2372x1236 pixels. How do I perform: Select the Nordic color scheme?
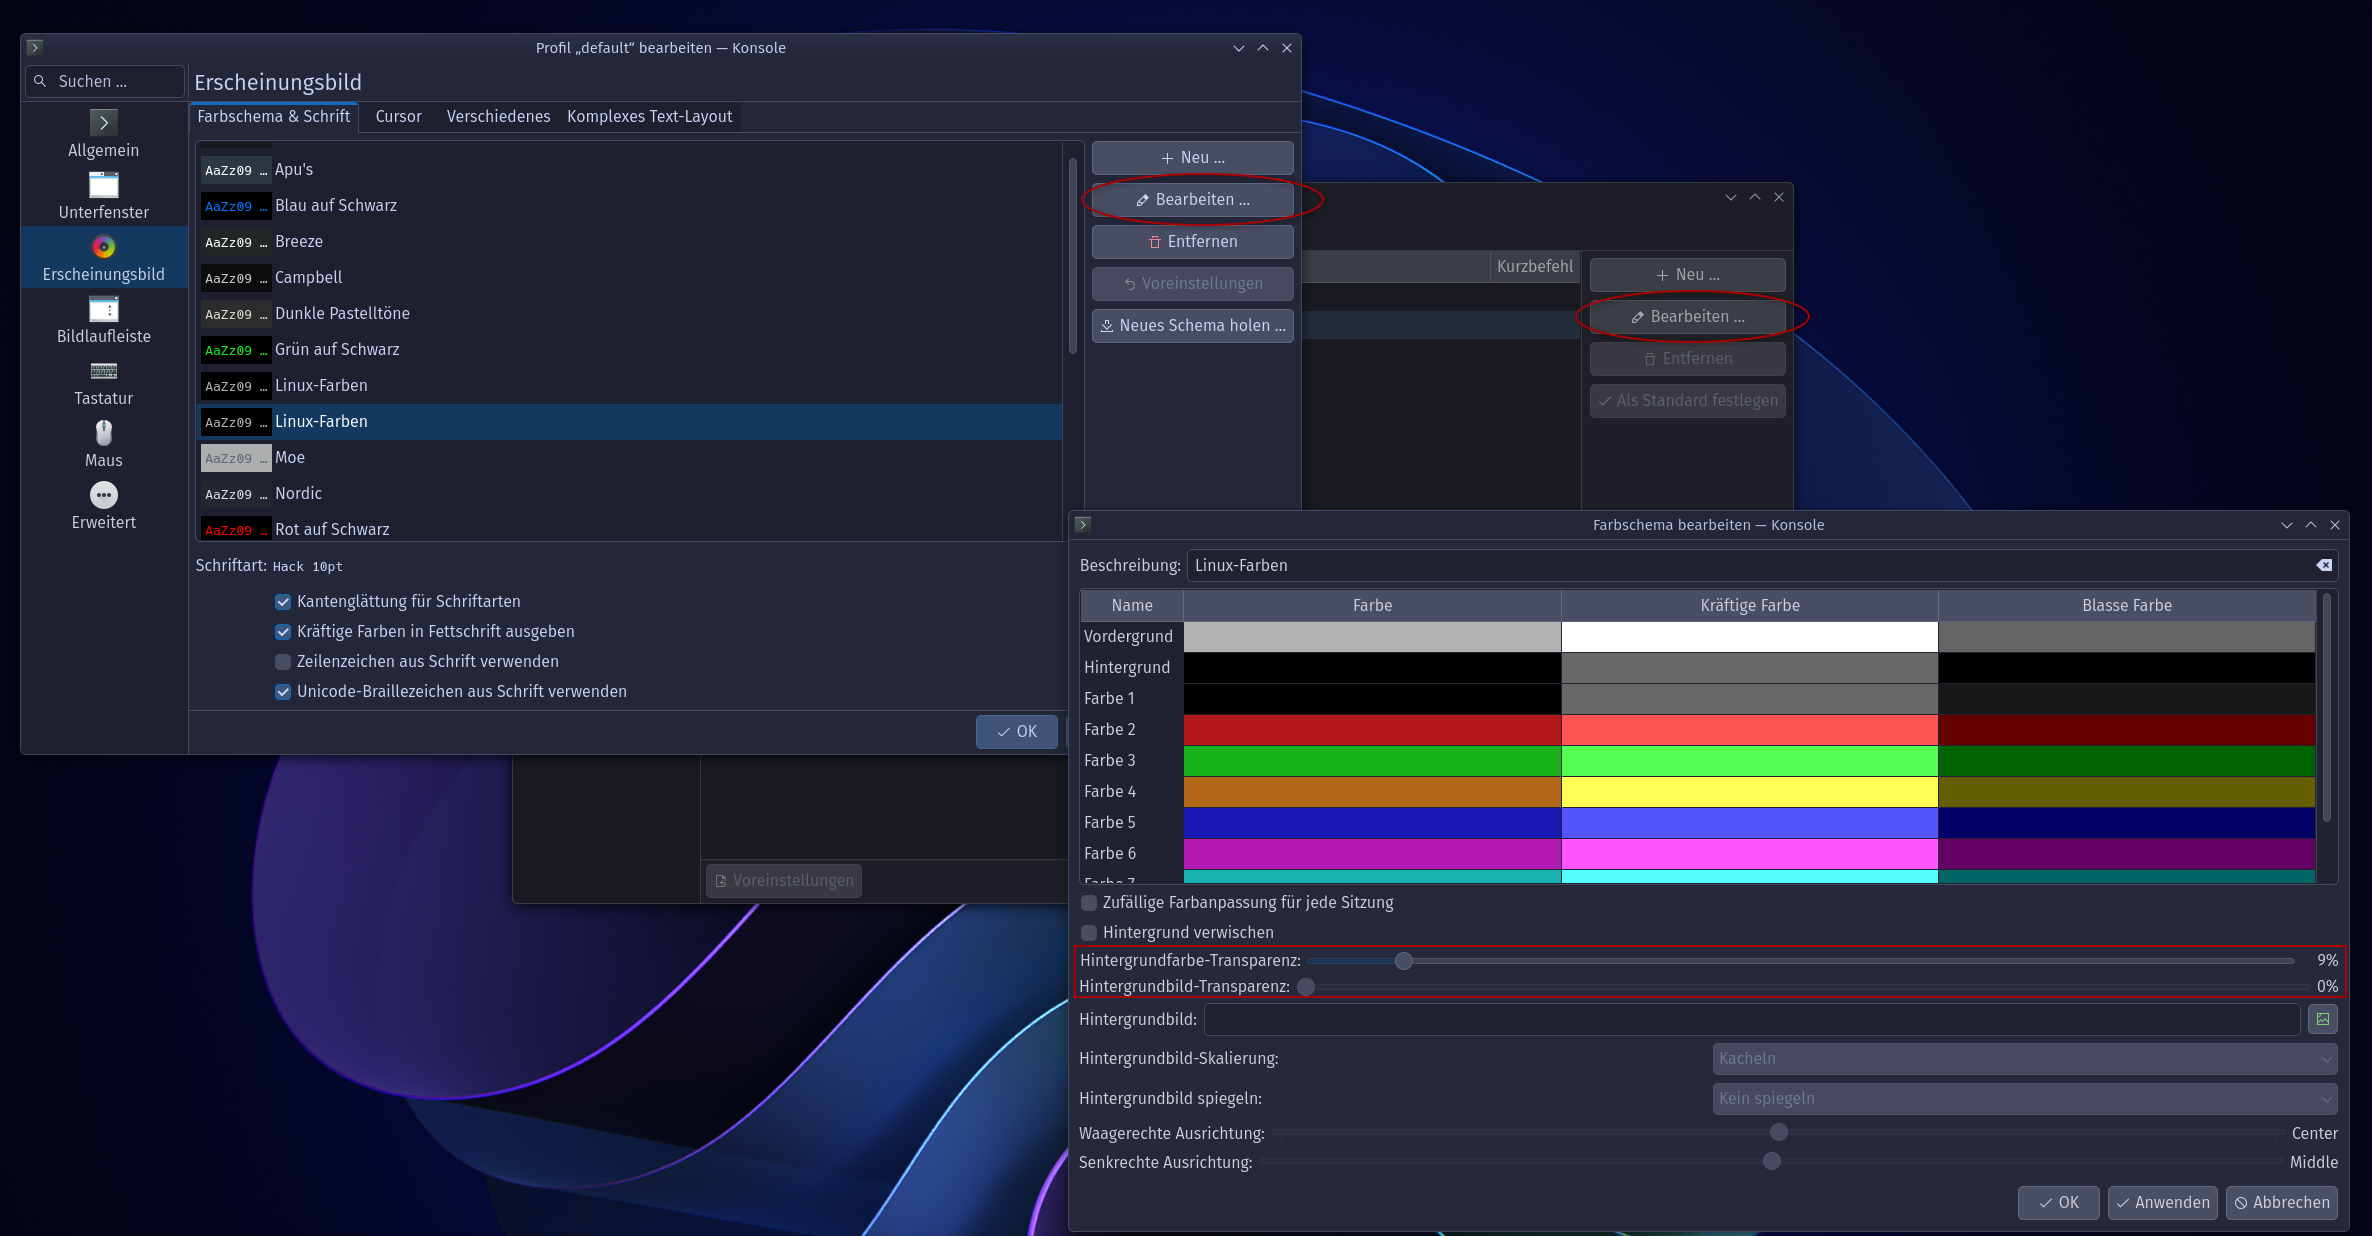[x=630, y=494]
